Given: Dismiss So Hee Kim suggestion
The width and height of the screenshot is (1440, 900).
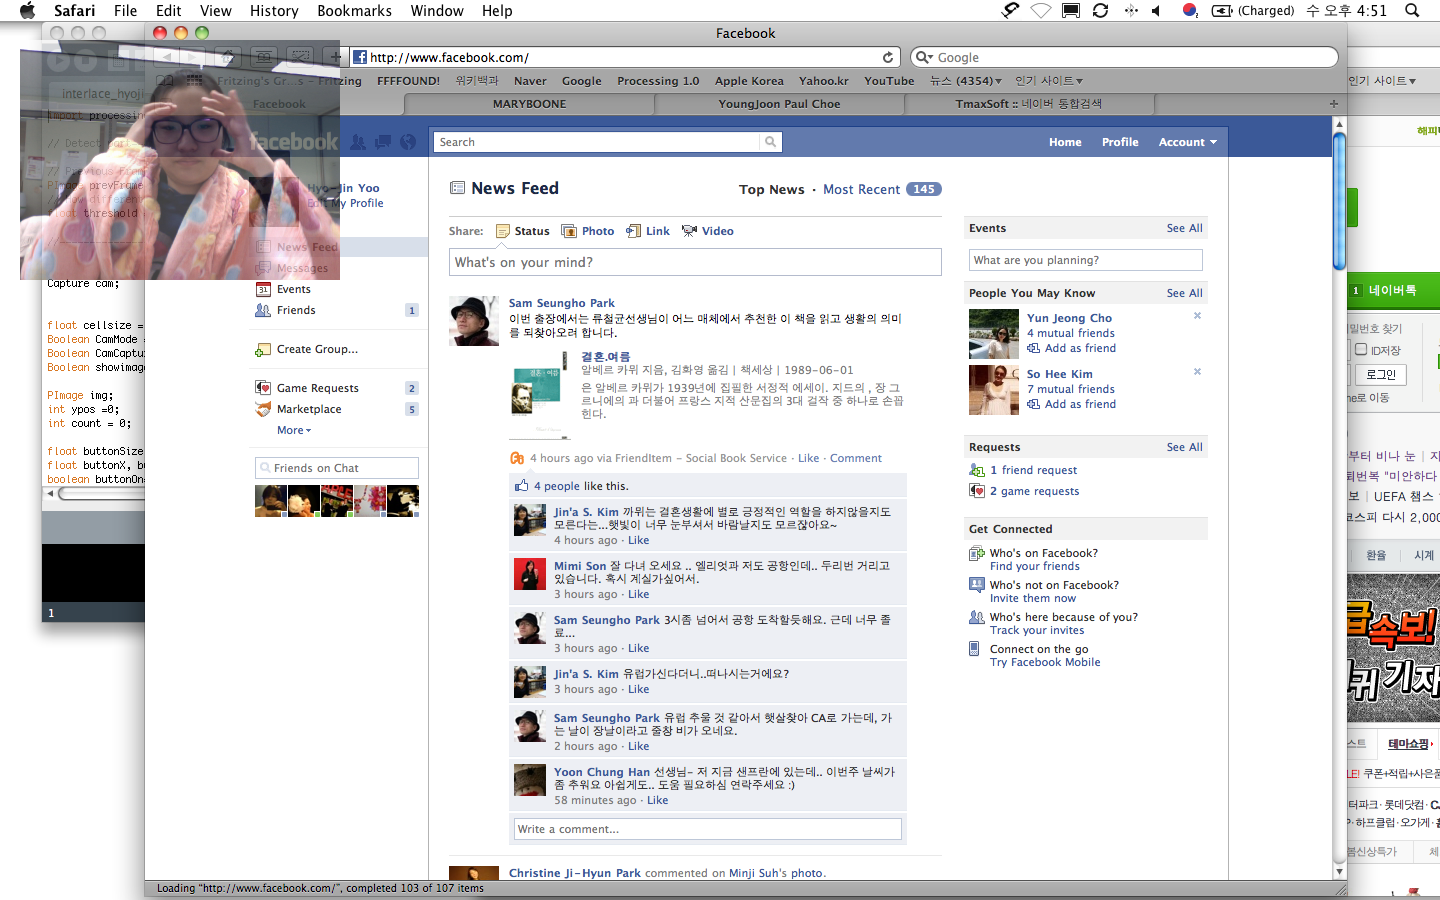Looking at the screenshot, I should [x=1197, y=372].
